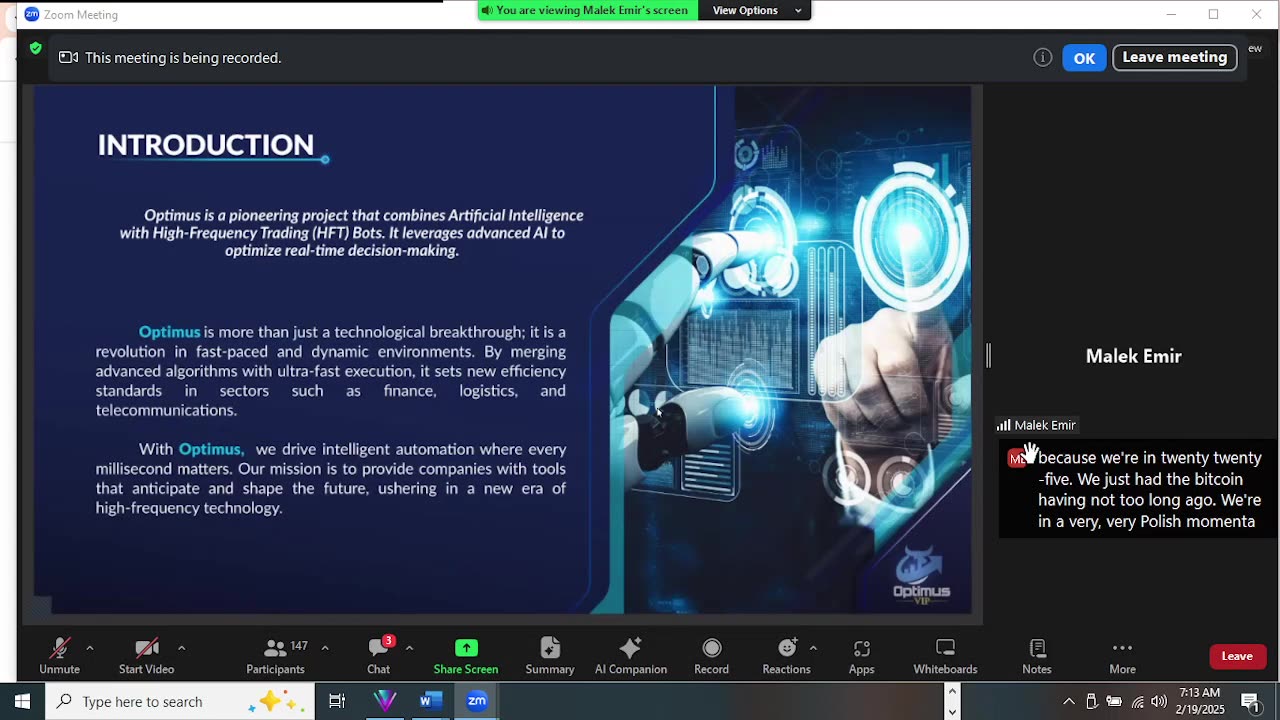Open Whiteboards
Image resolution: width=1280 pixels, height=720 pixels.
tap(945, 656)
